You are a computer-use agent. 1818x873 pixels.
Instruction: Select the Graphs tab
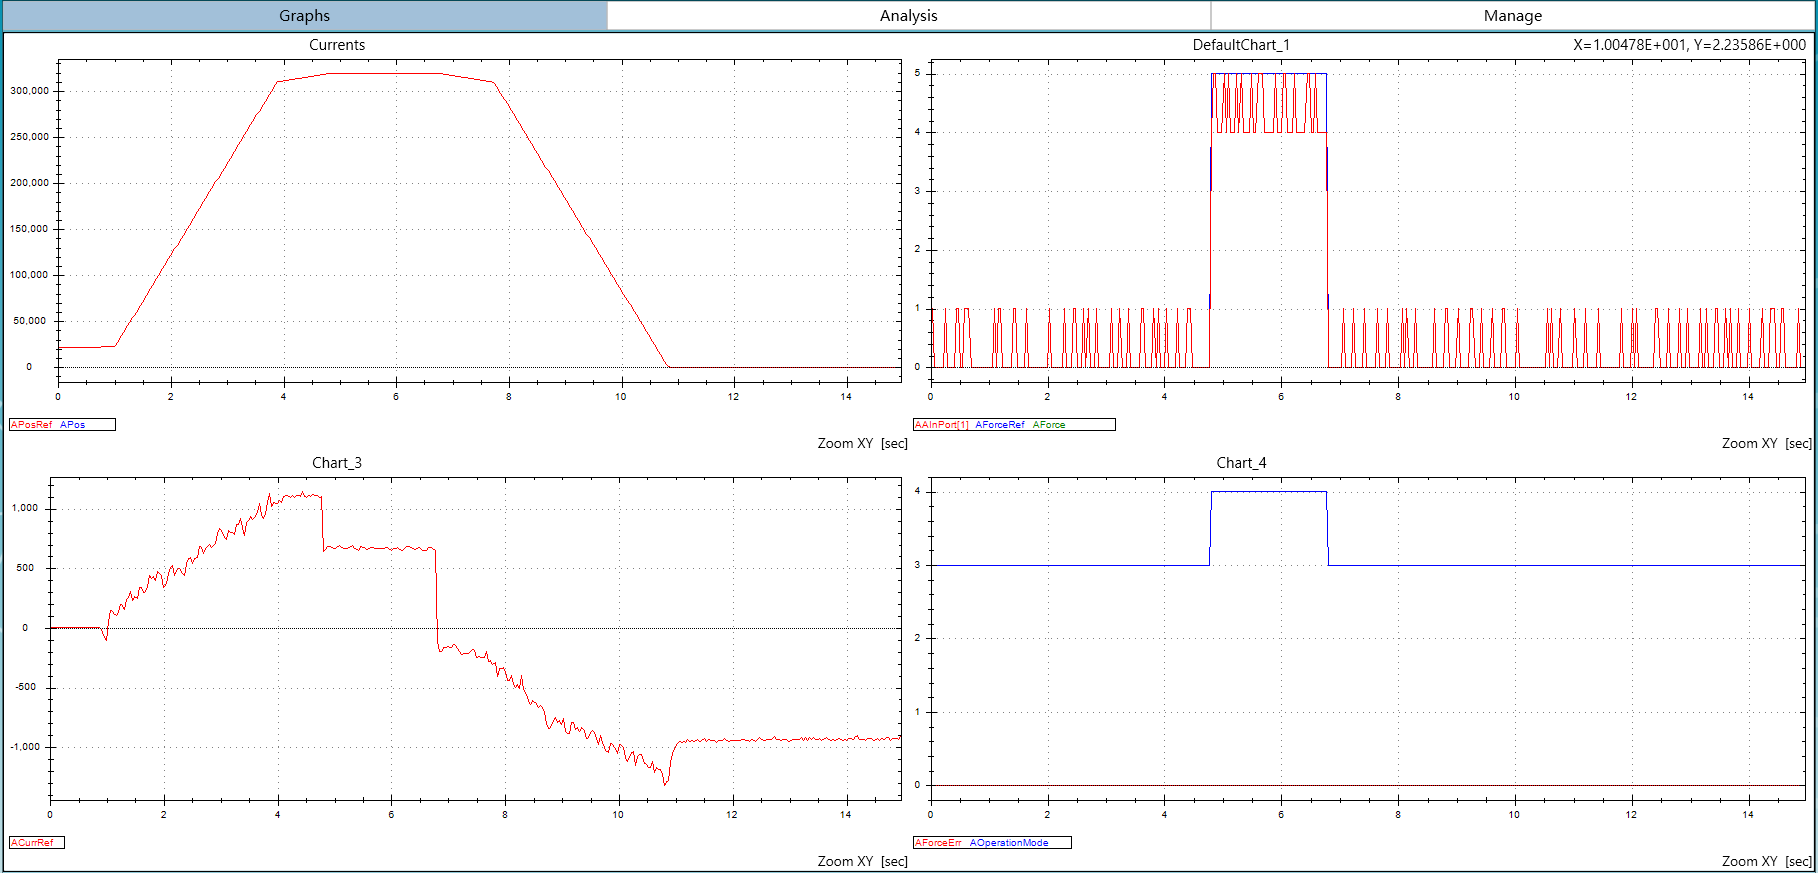click(304, 16)
